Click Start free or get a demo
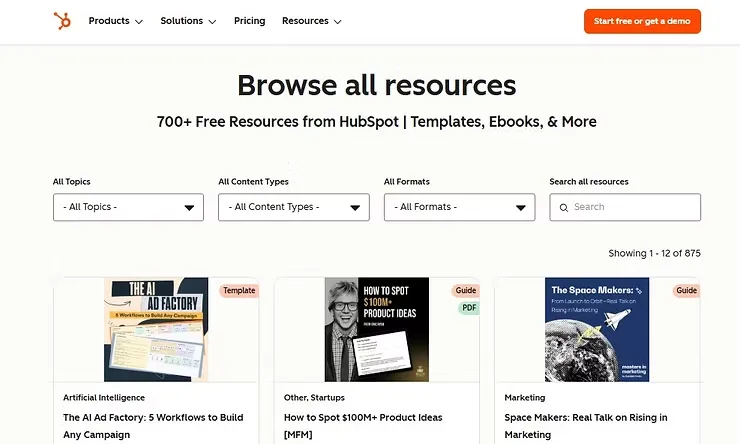The height and width of the screenshot is (444, 740). tap(642, 21)
